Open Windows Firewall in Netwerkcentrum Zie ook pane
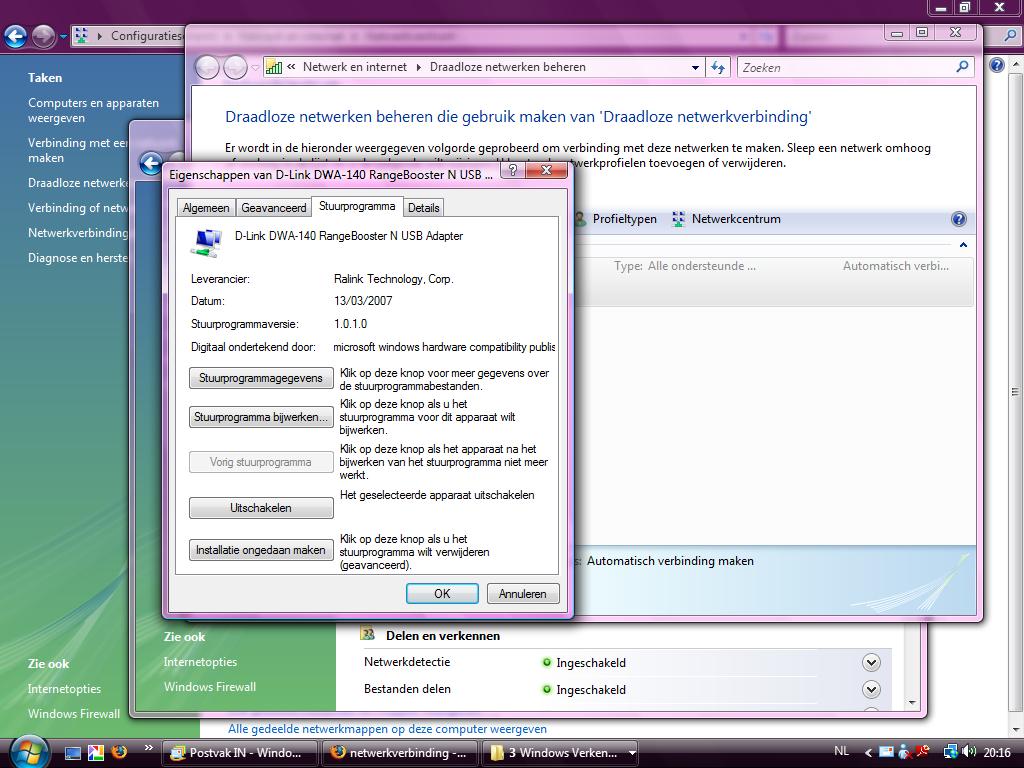 coord(210,686)
